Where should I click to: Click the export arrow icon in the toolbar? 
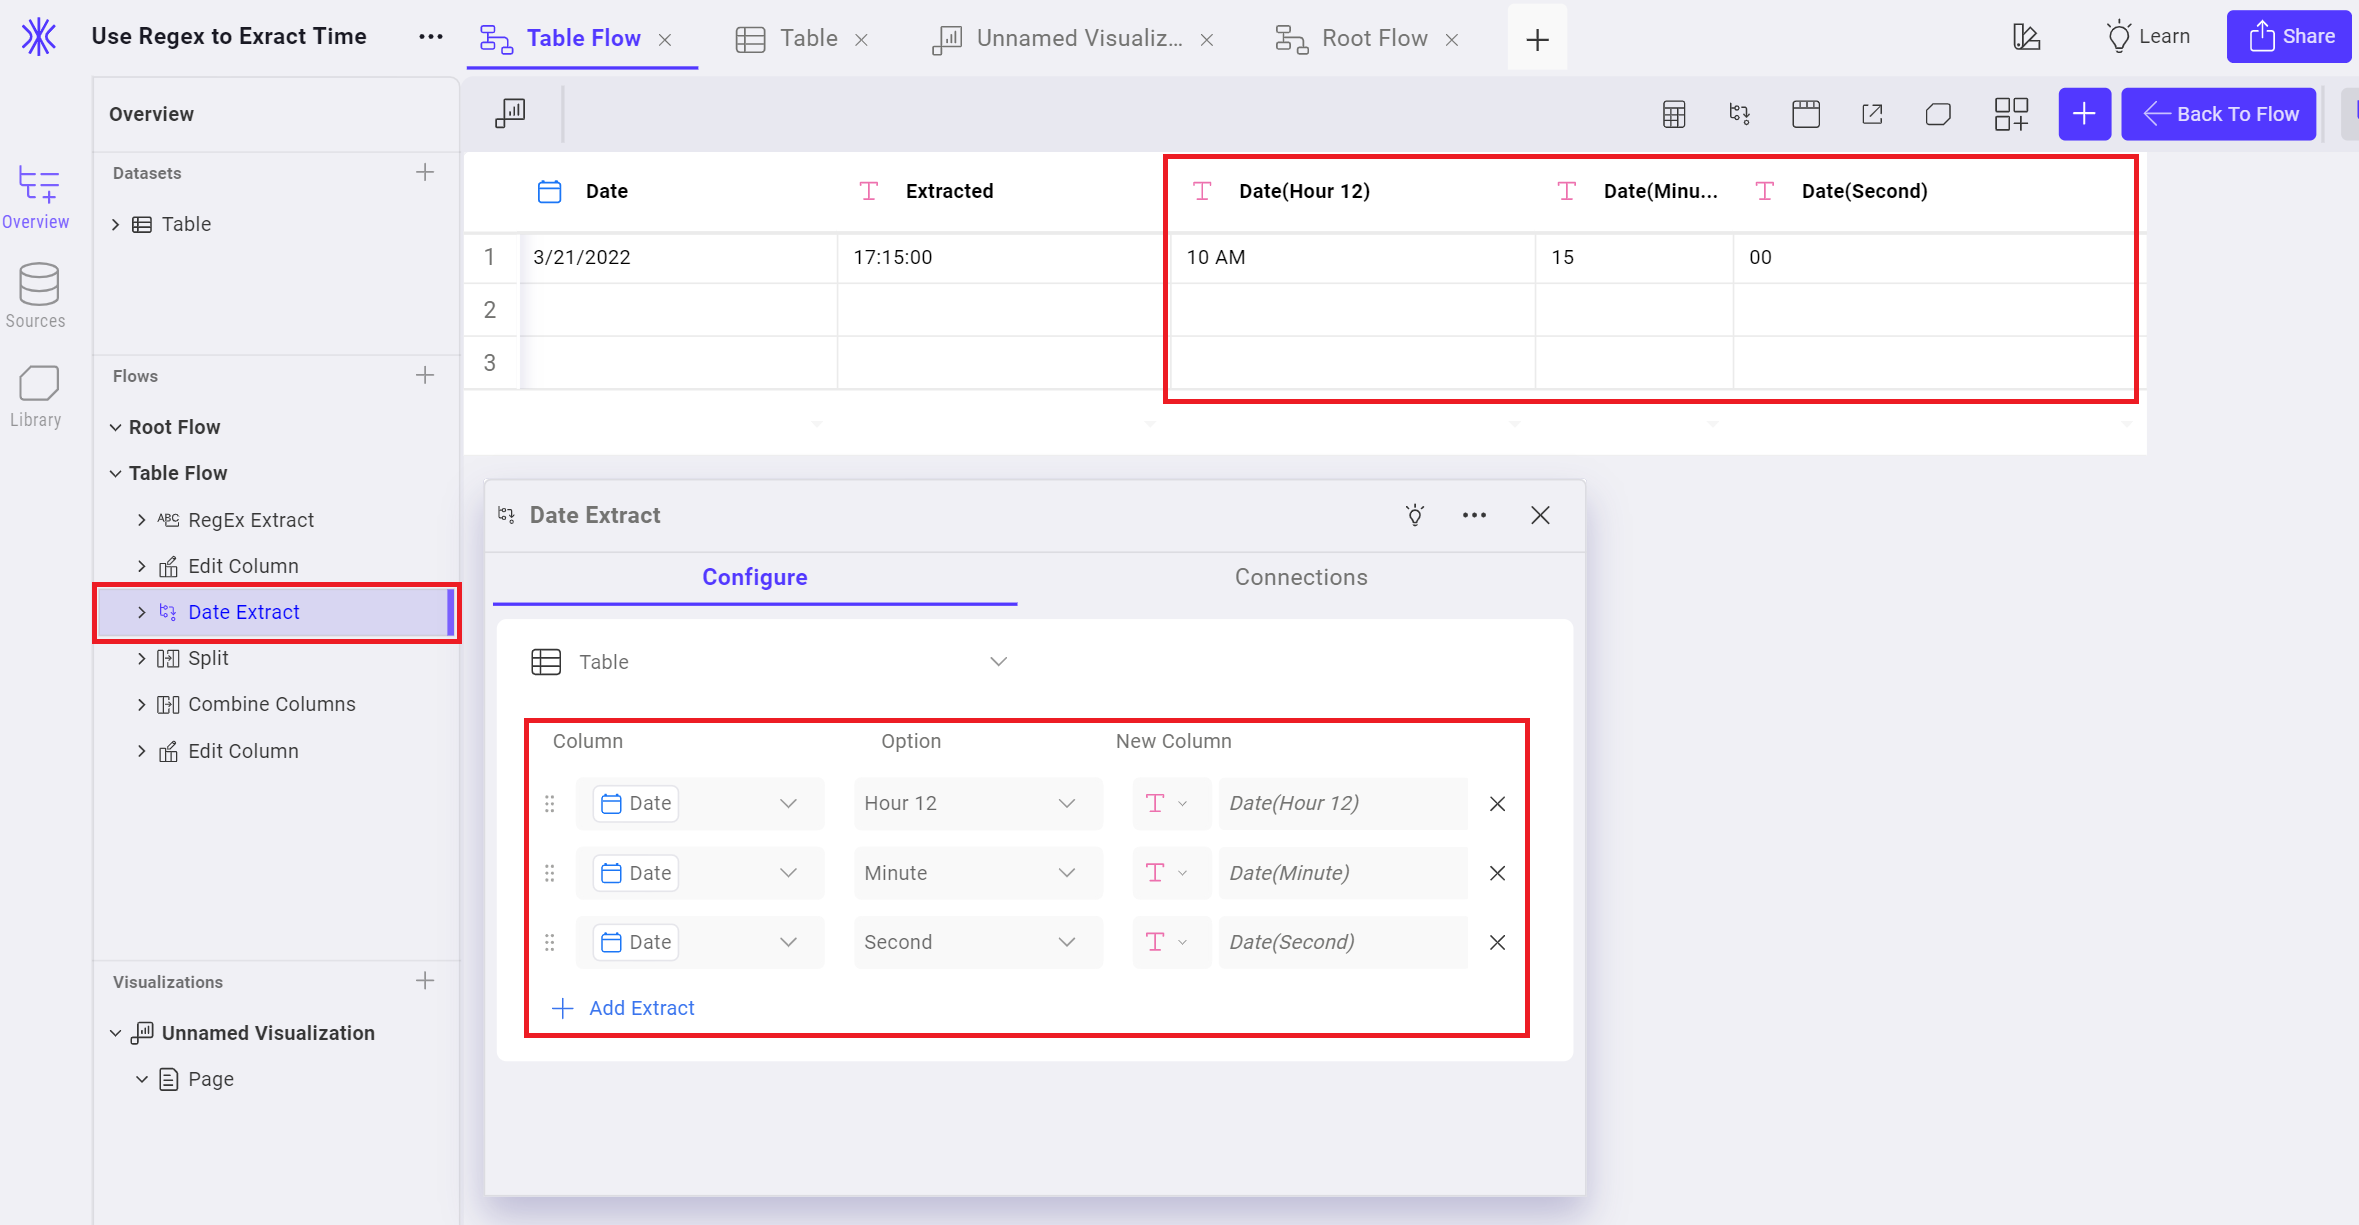(x=1872, y=114)
